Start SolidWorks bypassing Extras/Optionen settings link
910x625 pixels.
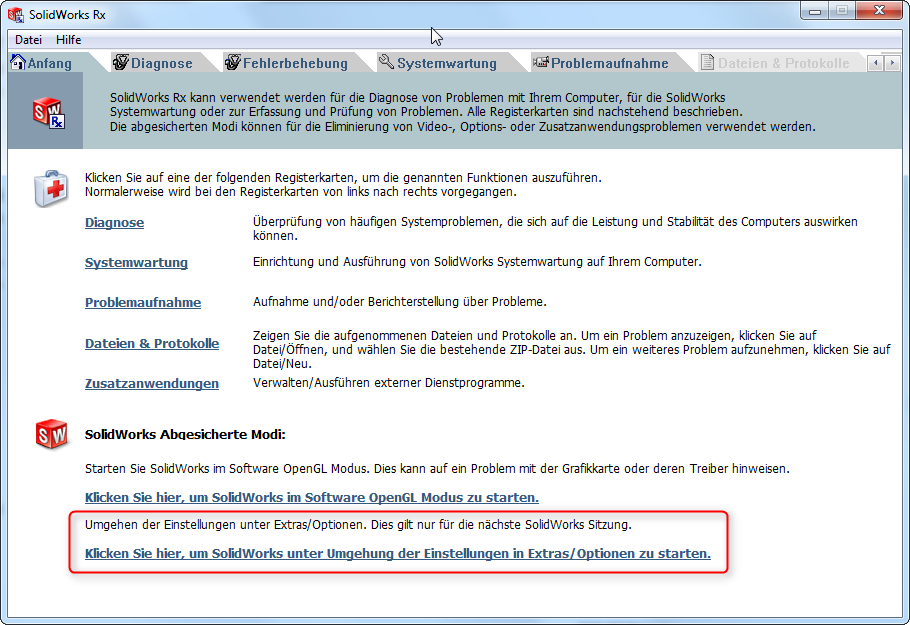click(x=398, y=554)
